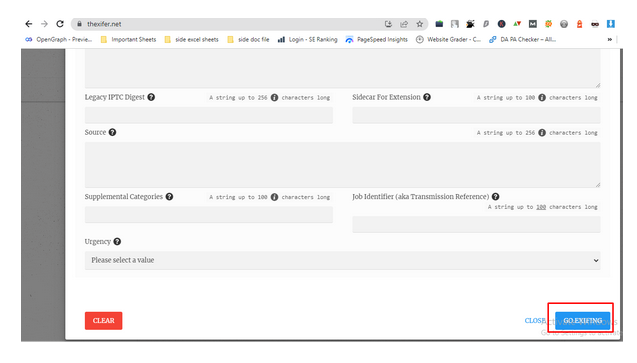Open the Urgency select dropdown

click(x=342, y=260)
